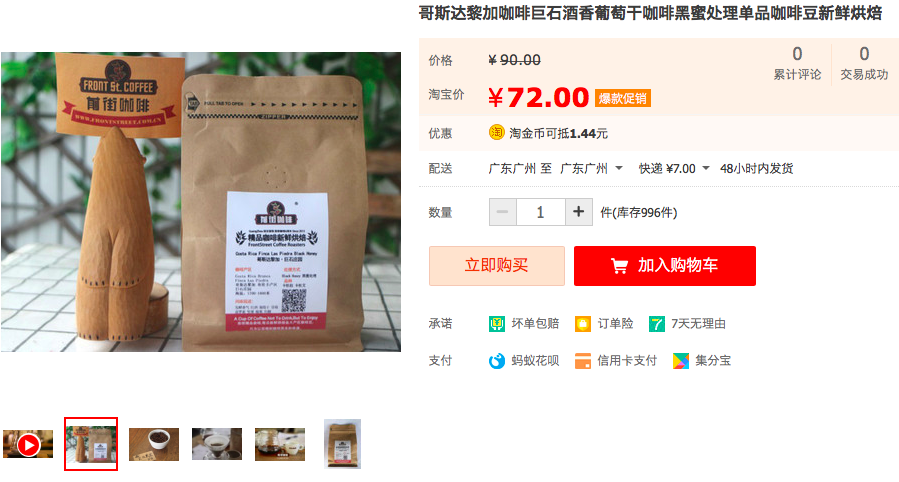The width and height of the screenshot is (899, 482).
Task: Click the 立即购买 buy now button
Action: [497, 266]
